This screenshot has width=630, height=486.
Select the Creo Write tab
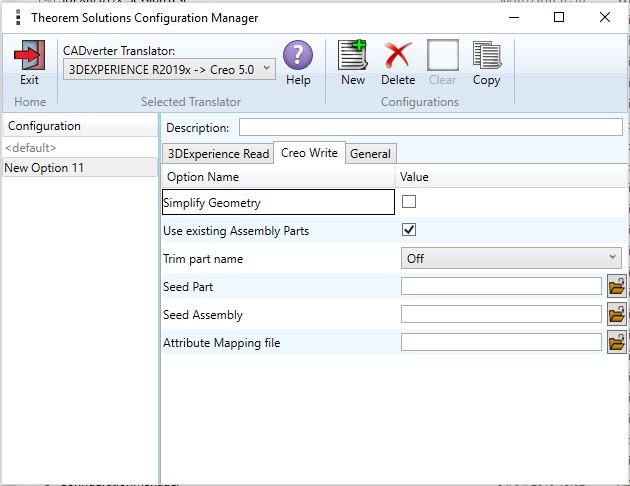tap(309, 153)
